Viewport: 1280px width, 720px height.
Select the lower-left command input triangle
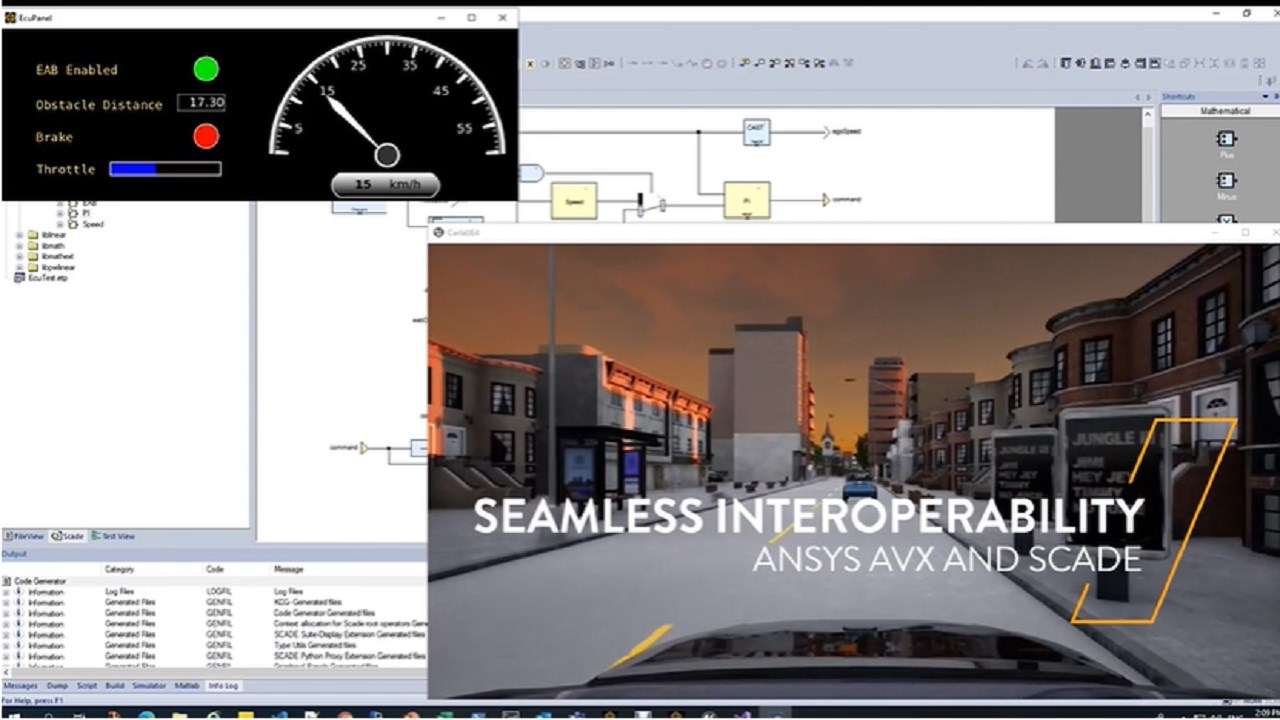(x=364, y=447)
